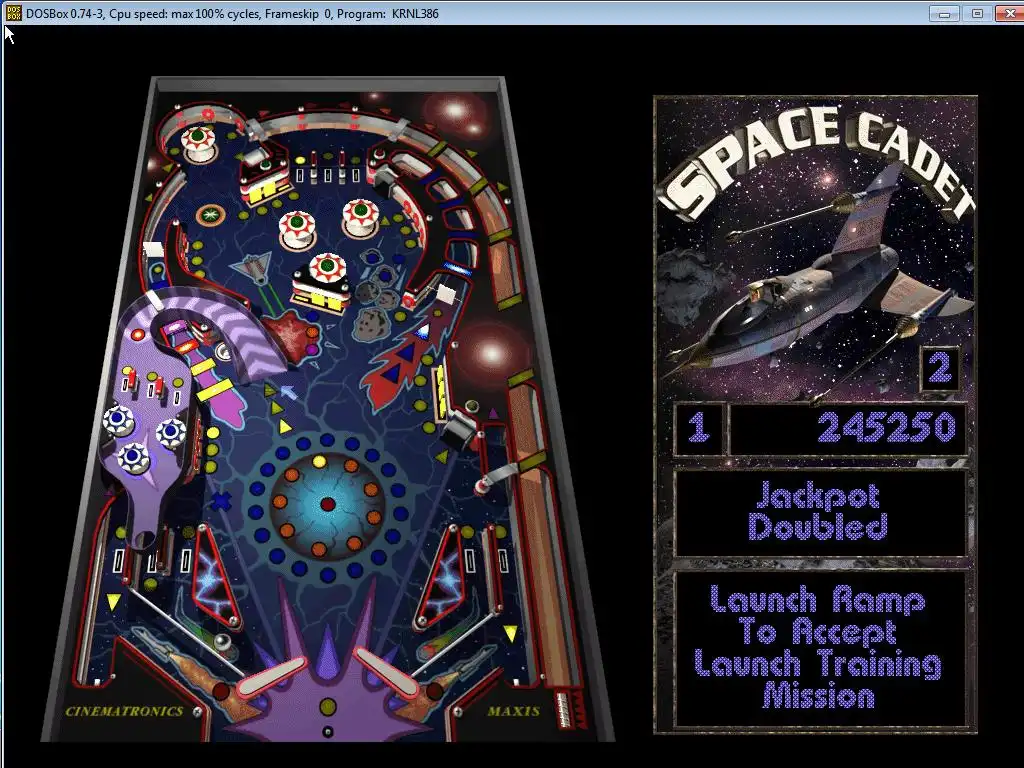This screenshot has width=1024, height=768.
Task: Click the yellow arrow in the left outlane
Action: tap(114, 601)
